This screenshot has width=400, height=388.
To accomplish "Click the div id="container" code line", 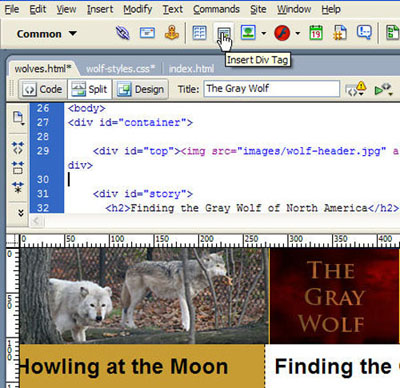I will [130, 123].
